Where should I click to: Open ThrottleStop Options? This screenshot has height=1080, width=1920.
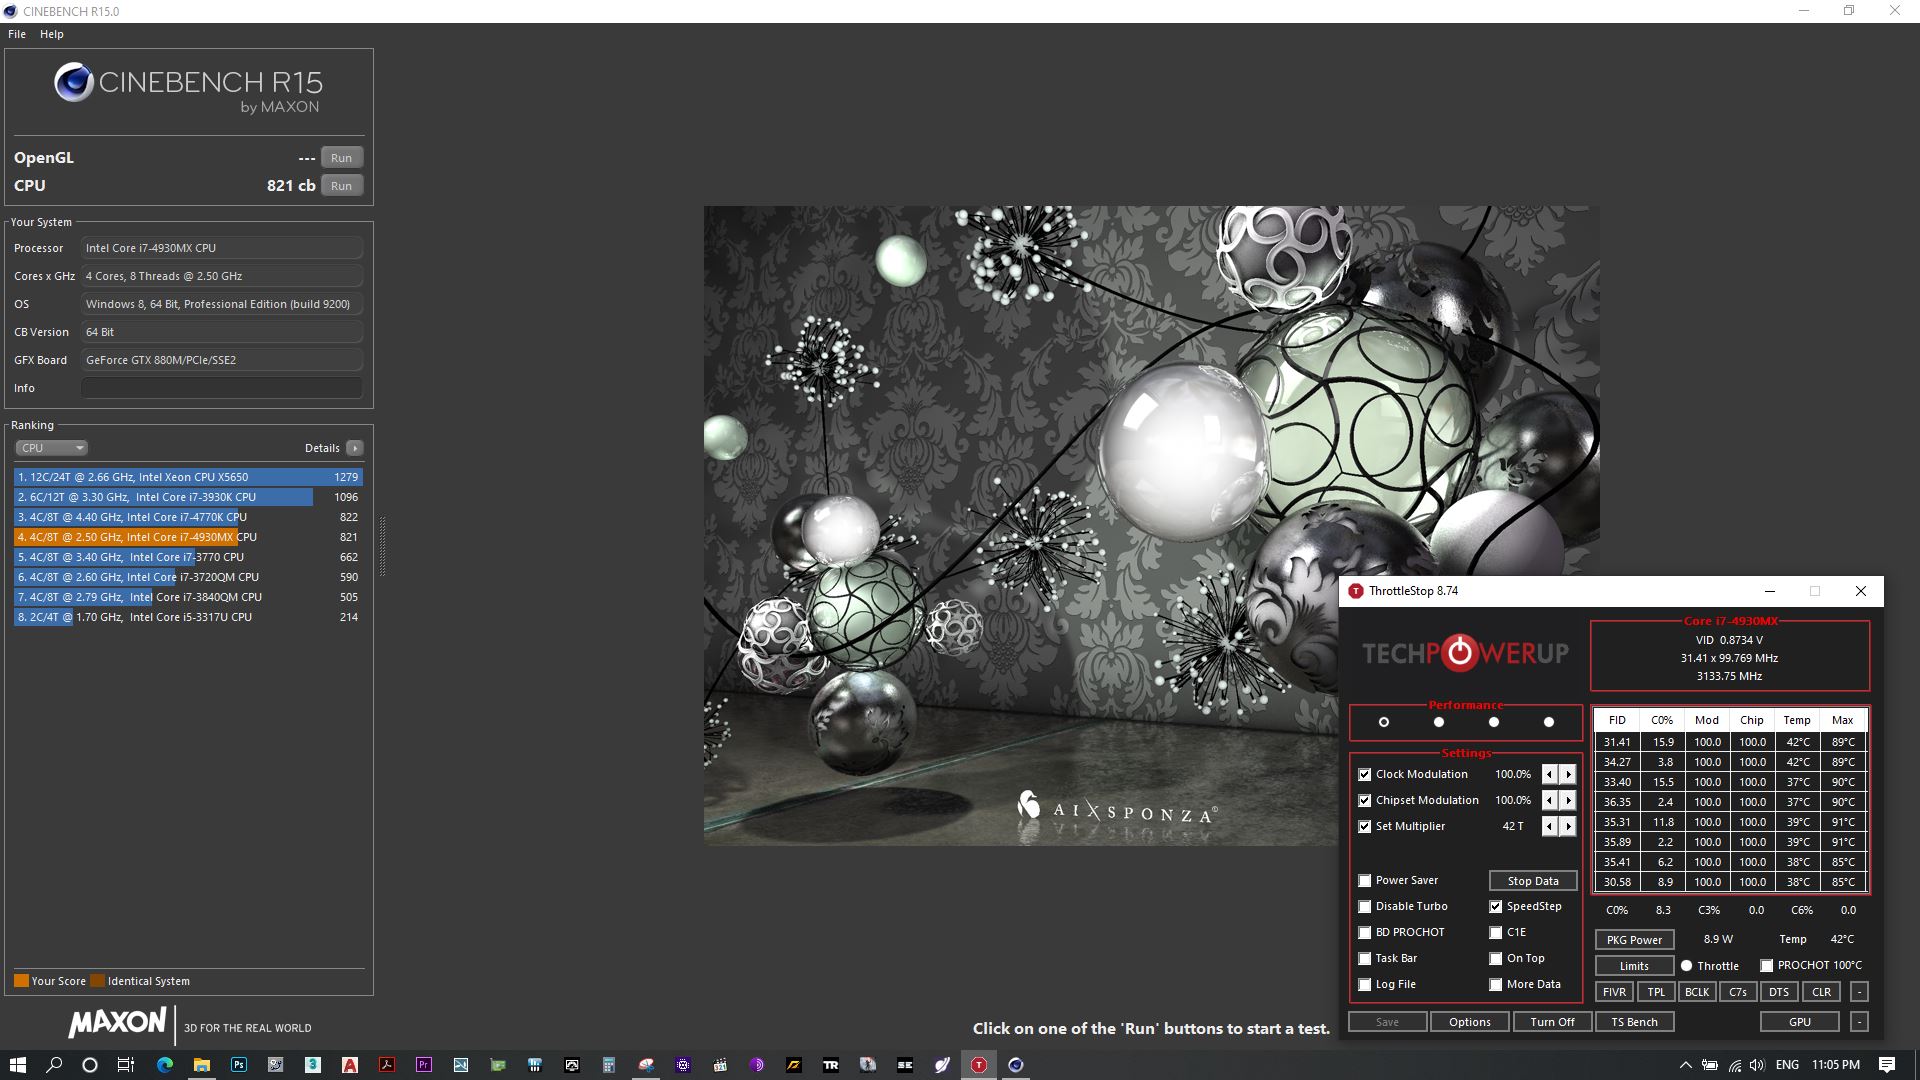(1470, 1022)
